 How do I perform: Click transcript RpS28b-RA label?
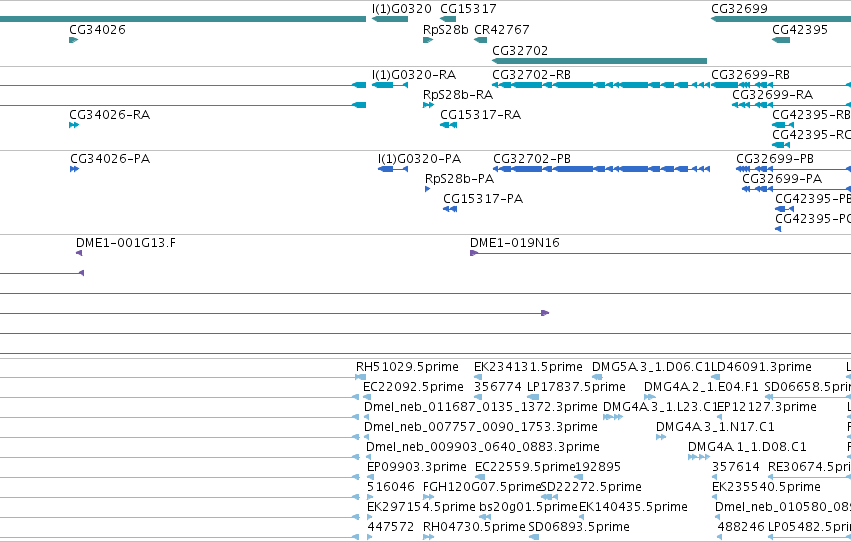(458, 95)
